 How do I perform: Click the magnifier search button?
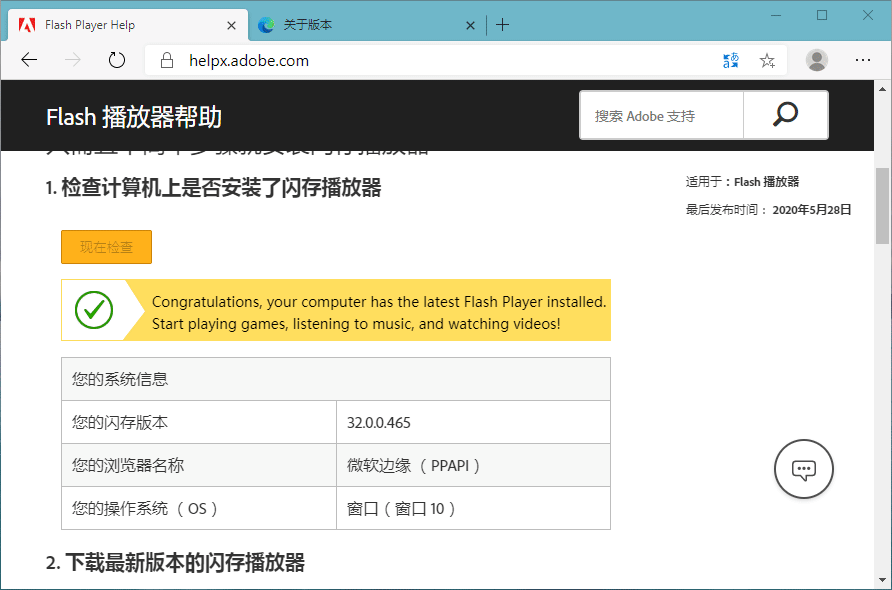(786, 115)
